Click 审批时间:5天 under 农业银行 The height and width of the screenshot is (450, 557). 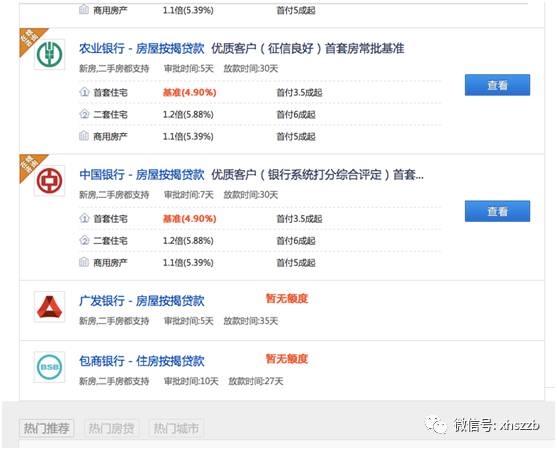189,69
